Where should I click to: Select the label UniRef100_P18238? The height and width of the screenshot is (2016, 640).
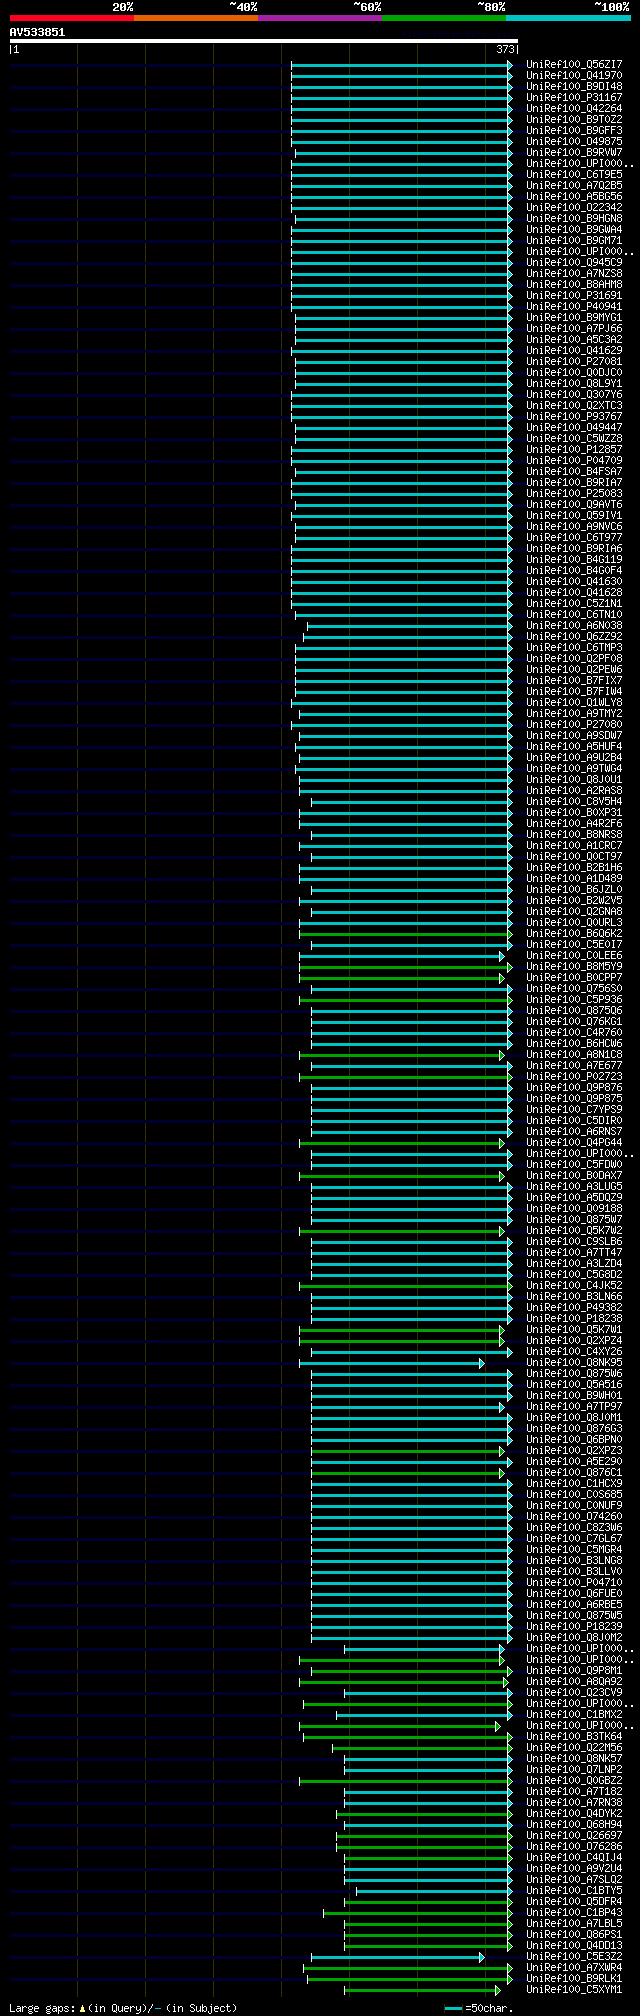(x=574, y=1318)
